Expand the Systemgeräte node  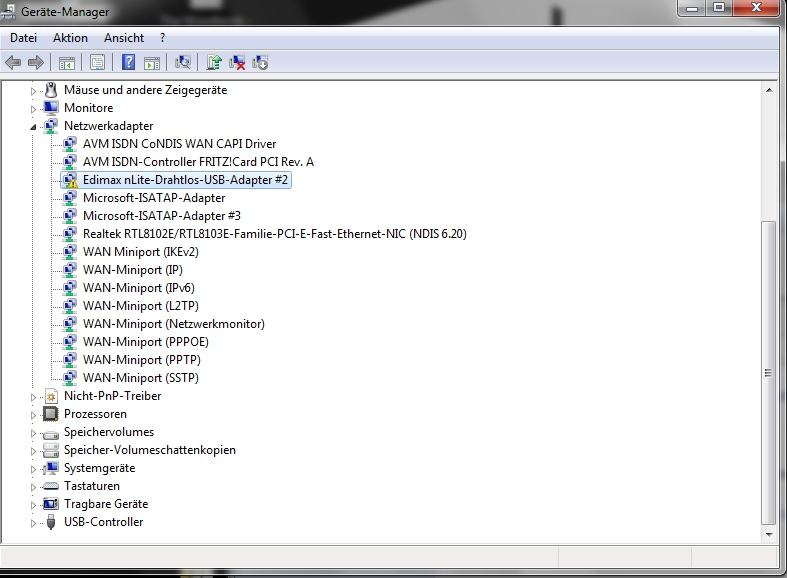tap(33, 470)
